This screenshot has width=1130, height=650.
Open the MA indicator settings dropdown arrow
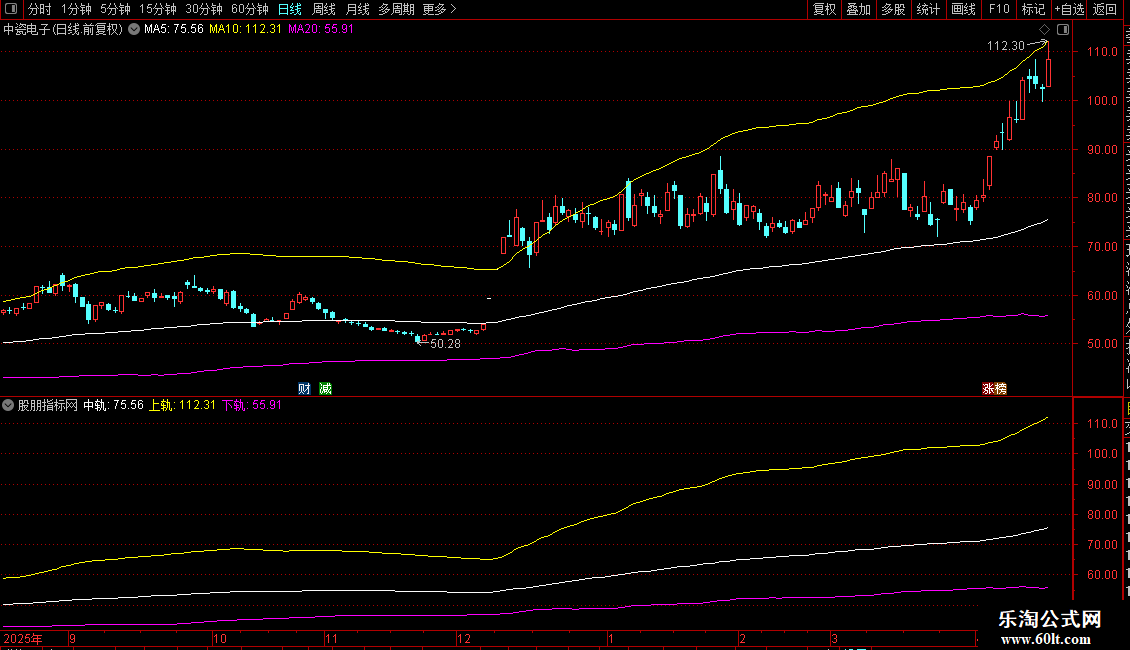[x=134, y=30]
